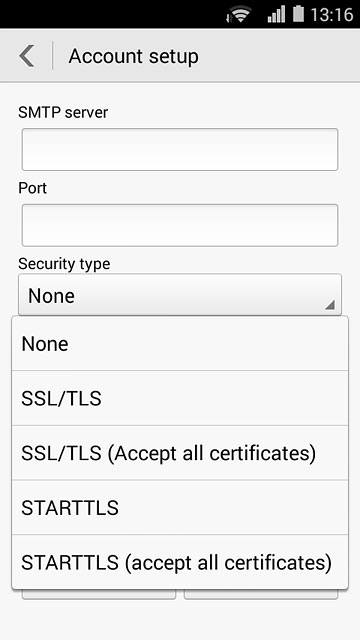
Task: Choose the SSL/TLS option
Action: (x=180, y=398)
